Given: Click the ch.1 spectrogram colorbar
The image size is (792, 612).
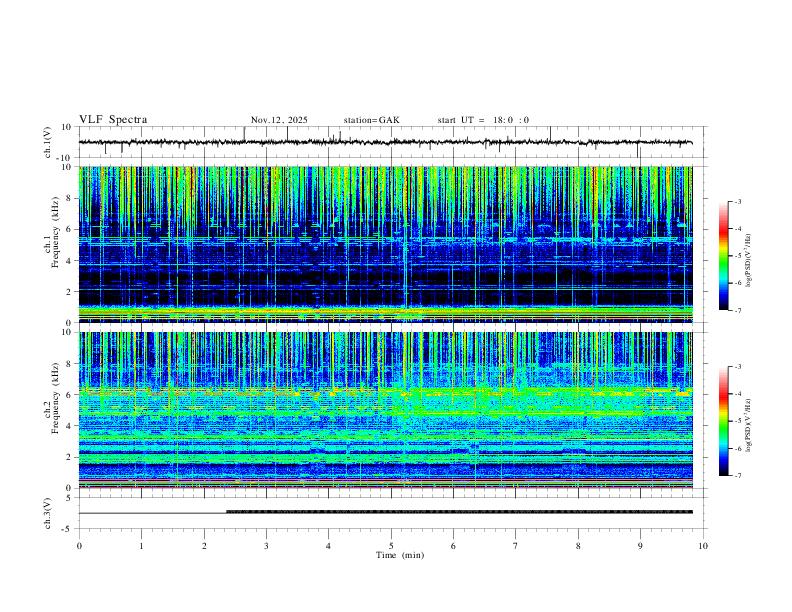Looking at the screenshot, I should point(723,256).
